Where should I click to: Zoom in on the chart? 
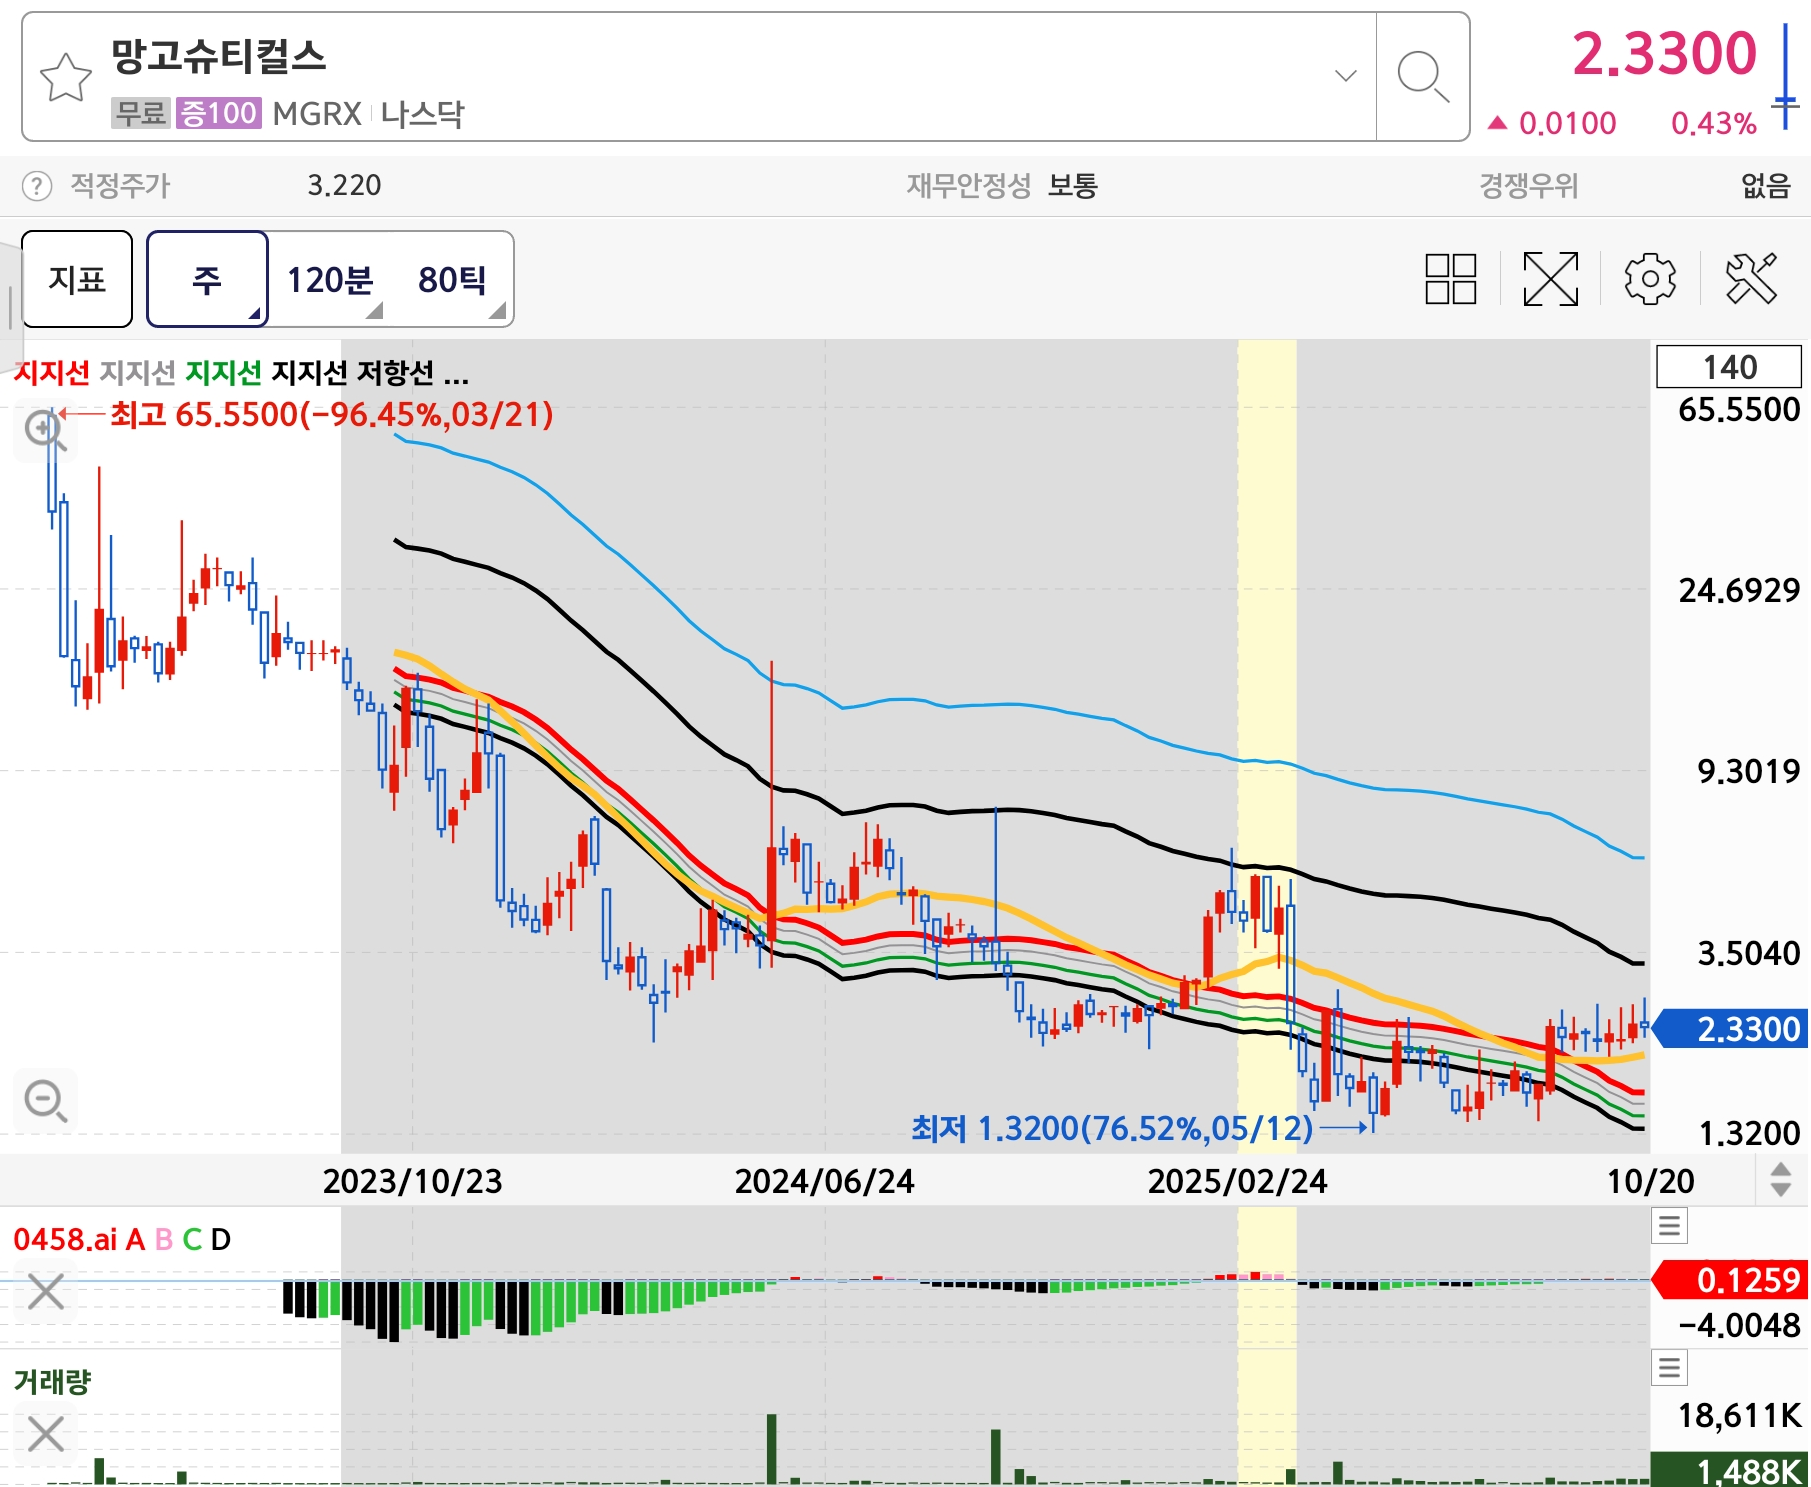pyautogui.click(x=45, y=431)
